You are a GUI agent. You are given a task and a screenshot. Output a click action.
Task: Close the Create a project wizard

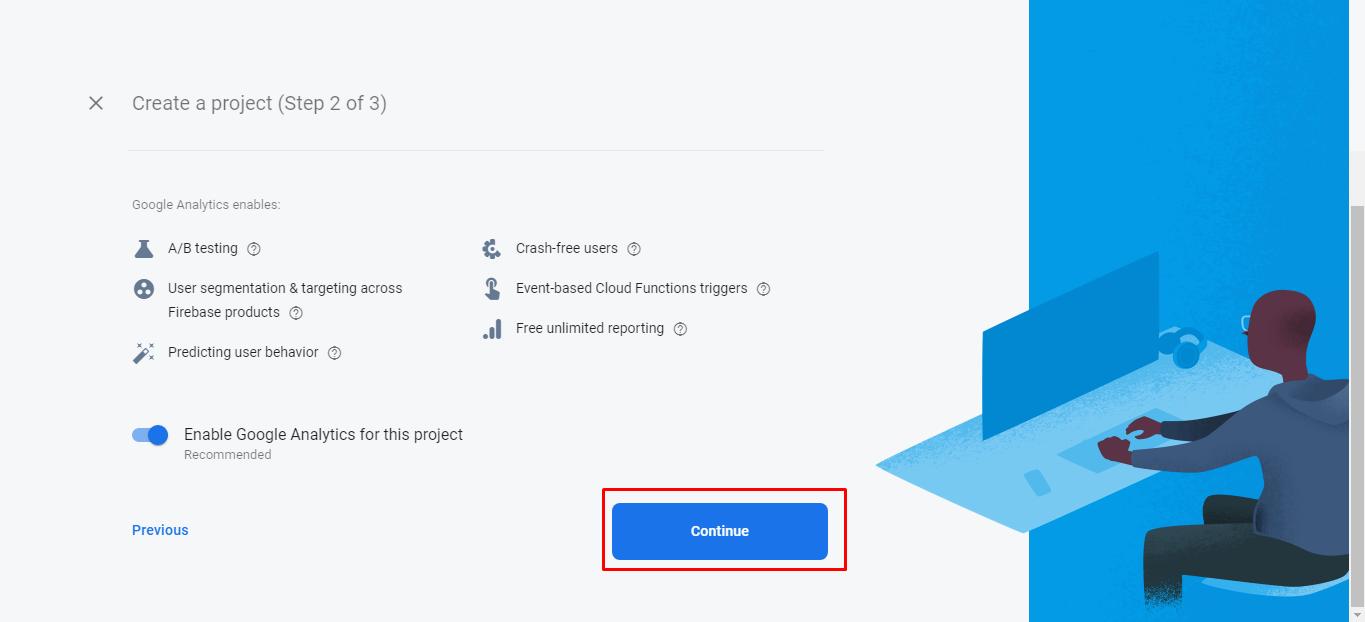point(96,103)
